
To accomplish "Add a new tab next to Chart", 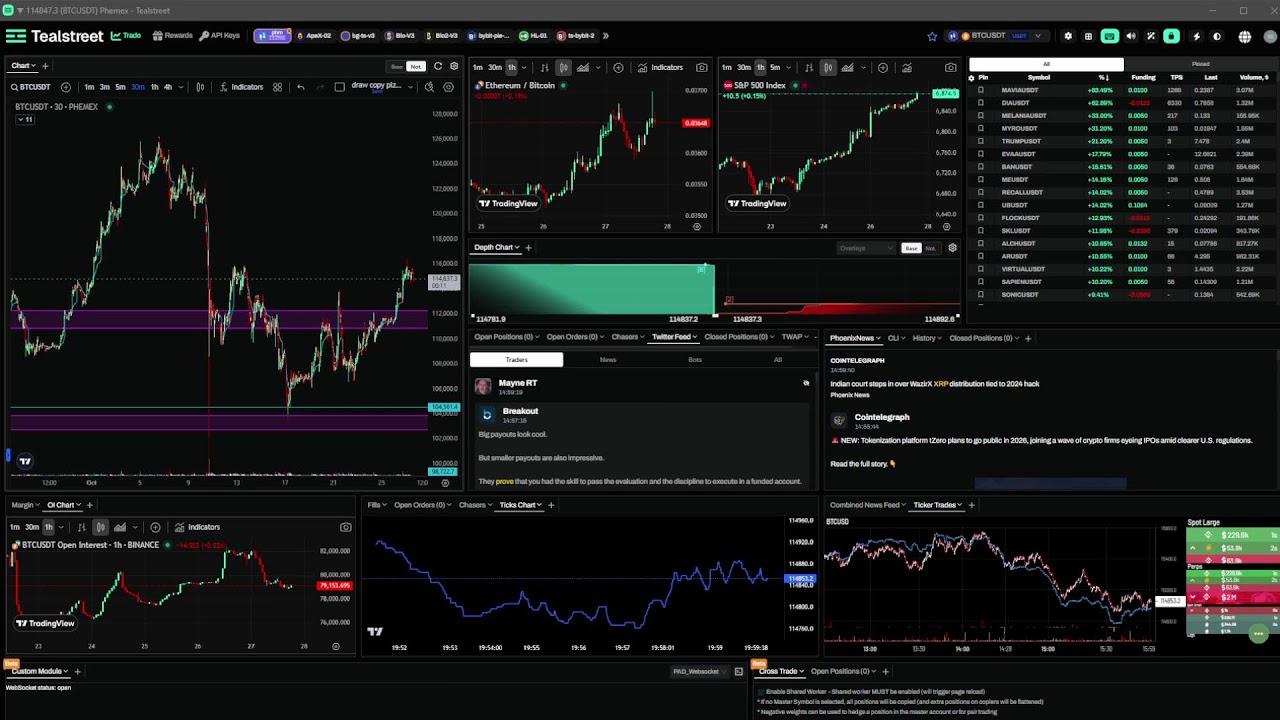I will (45, 66).
